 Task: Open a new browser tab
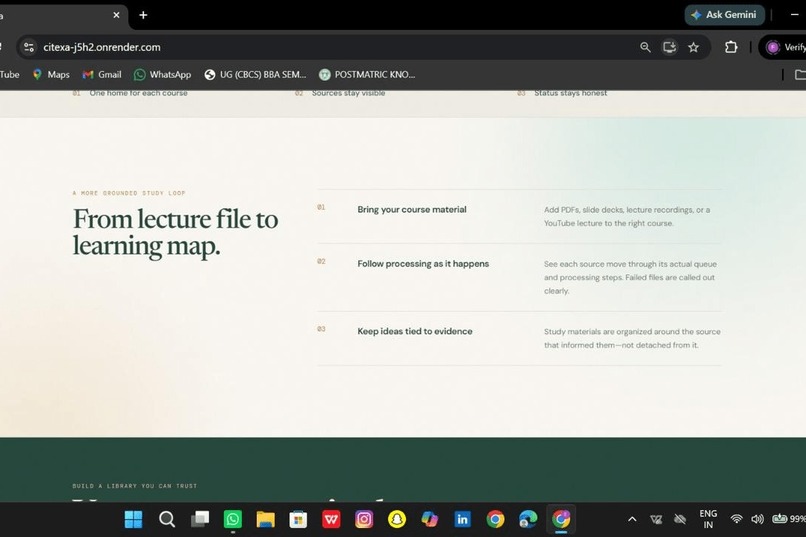tap(143, 15)
